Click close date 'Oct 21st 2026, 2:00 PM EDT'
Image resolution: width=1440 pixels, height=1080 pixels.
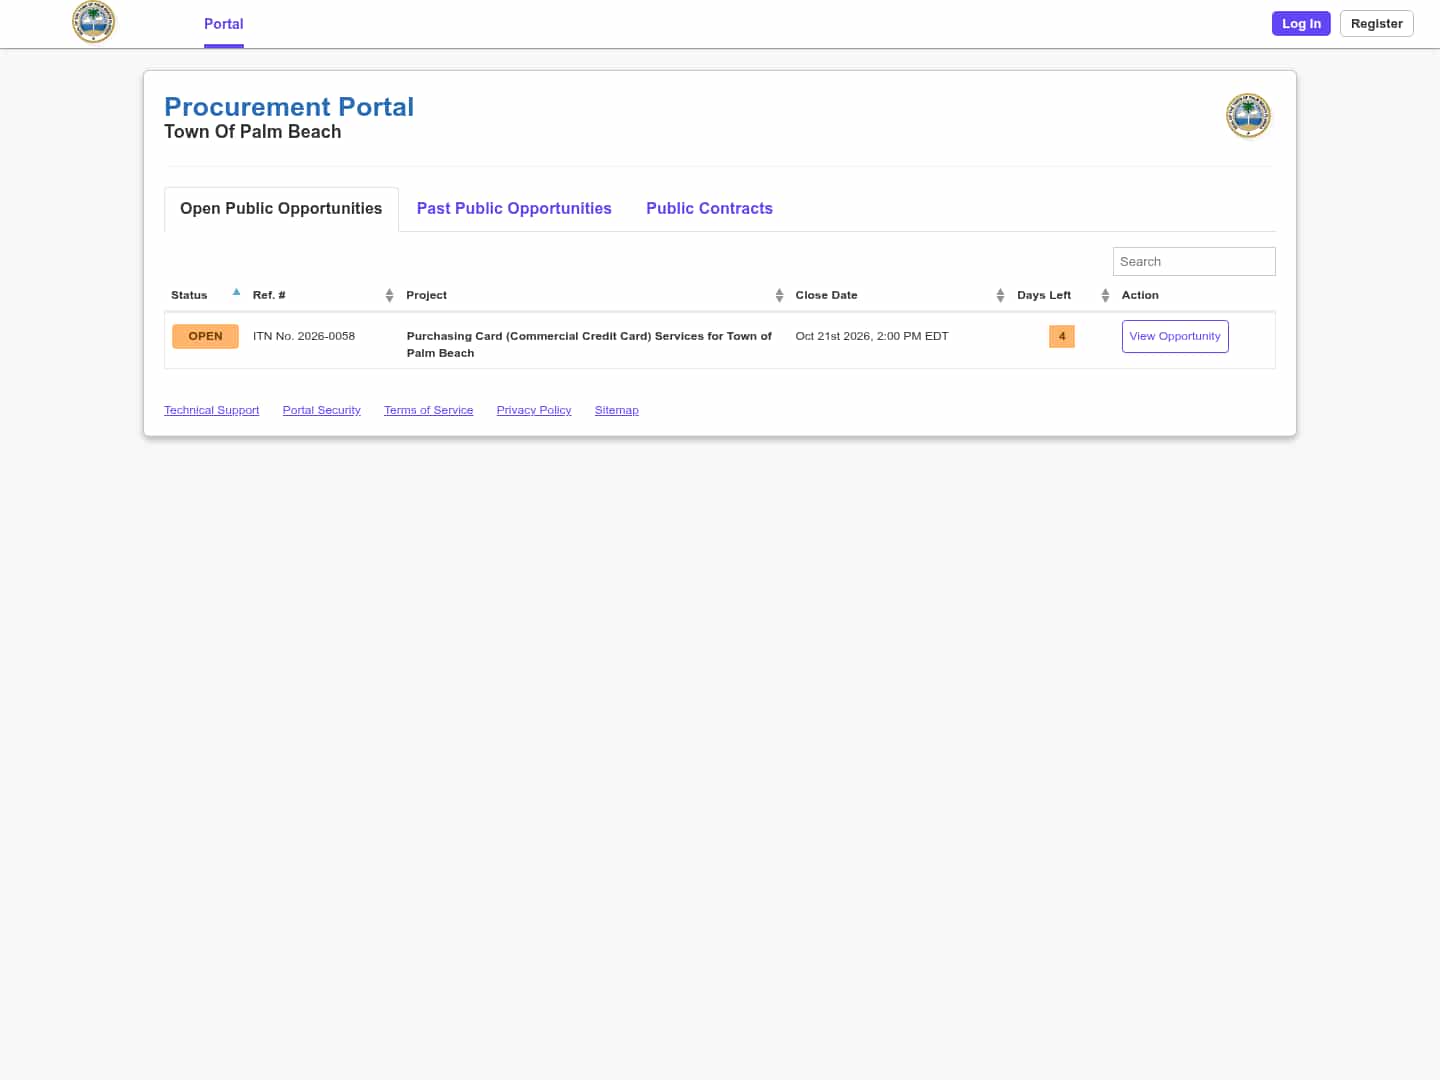pos(872,336)
